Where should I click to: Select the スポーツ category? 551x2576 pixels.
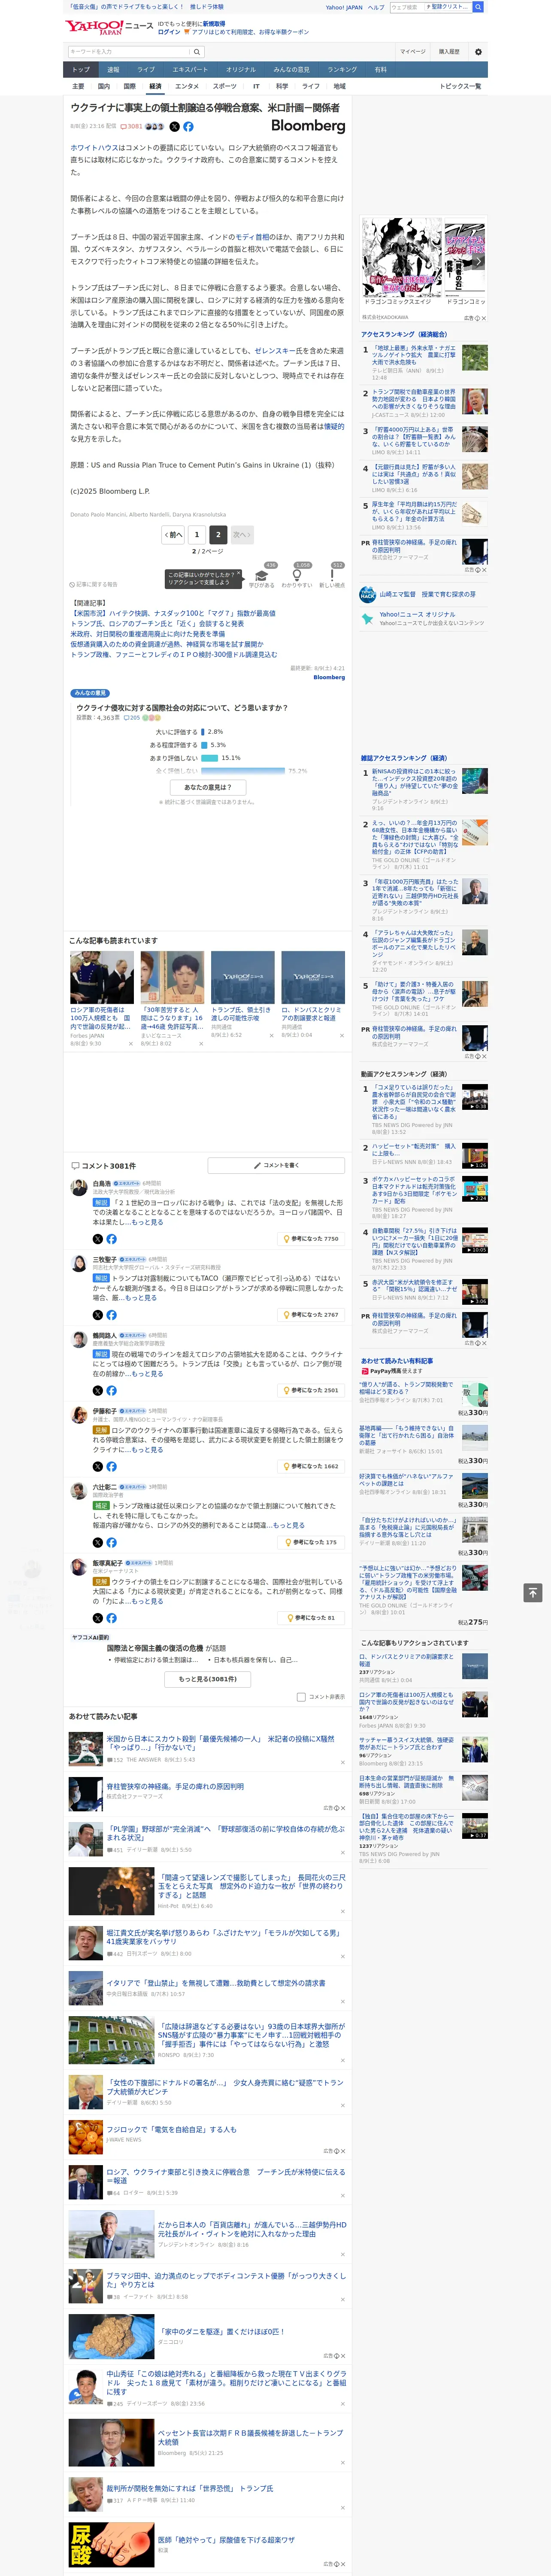225,86
